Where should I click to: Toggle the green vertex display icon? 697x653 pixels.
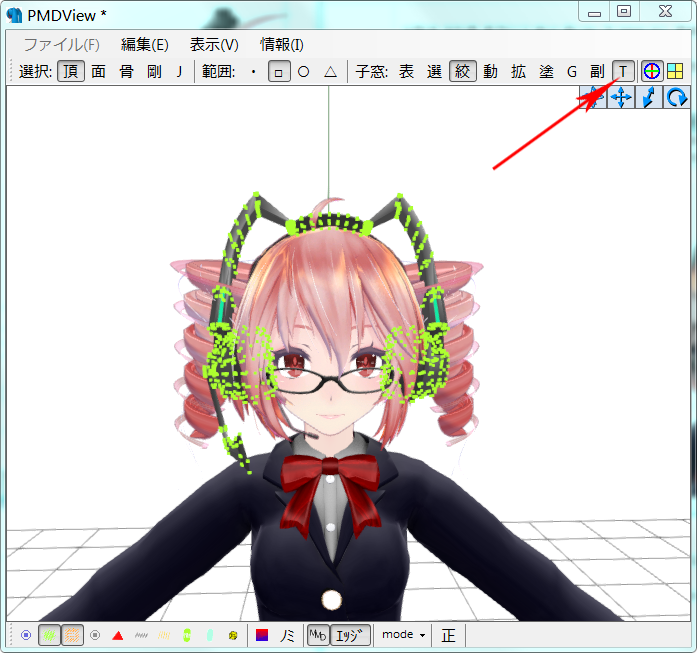49,635
